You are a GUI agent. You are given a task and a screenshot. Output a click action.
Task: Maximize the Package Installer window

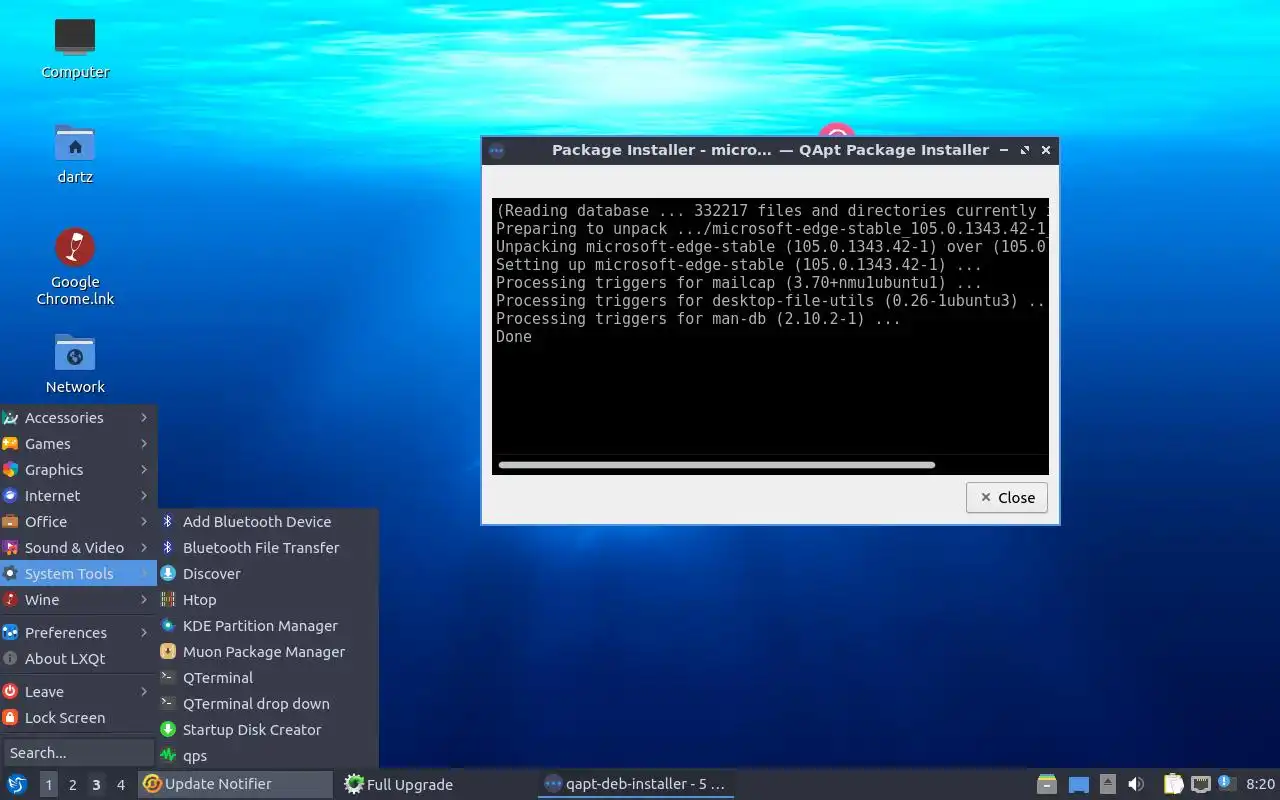click(x=1025, y=150)
